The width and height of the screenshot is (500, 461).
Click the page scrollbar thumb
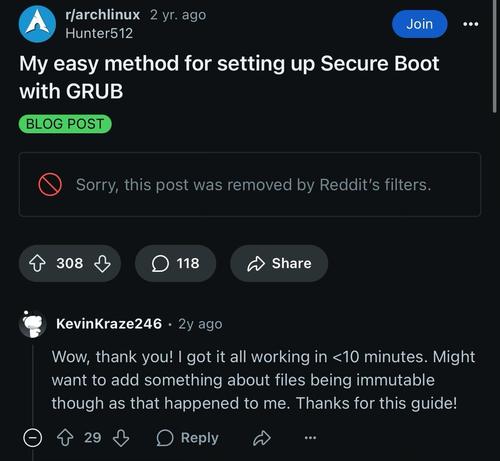click(x=495, y=57)
